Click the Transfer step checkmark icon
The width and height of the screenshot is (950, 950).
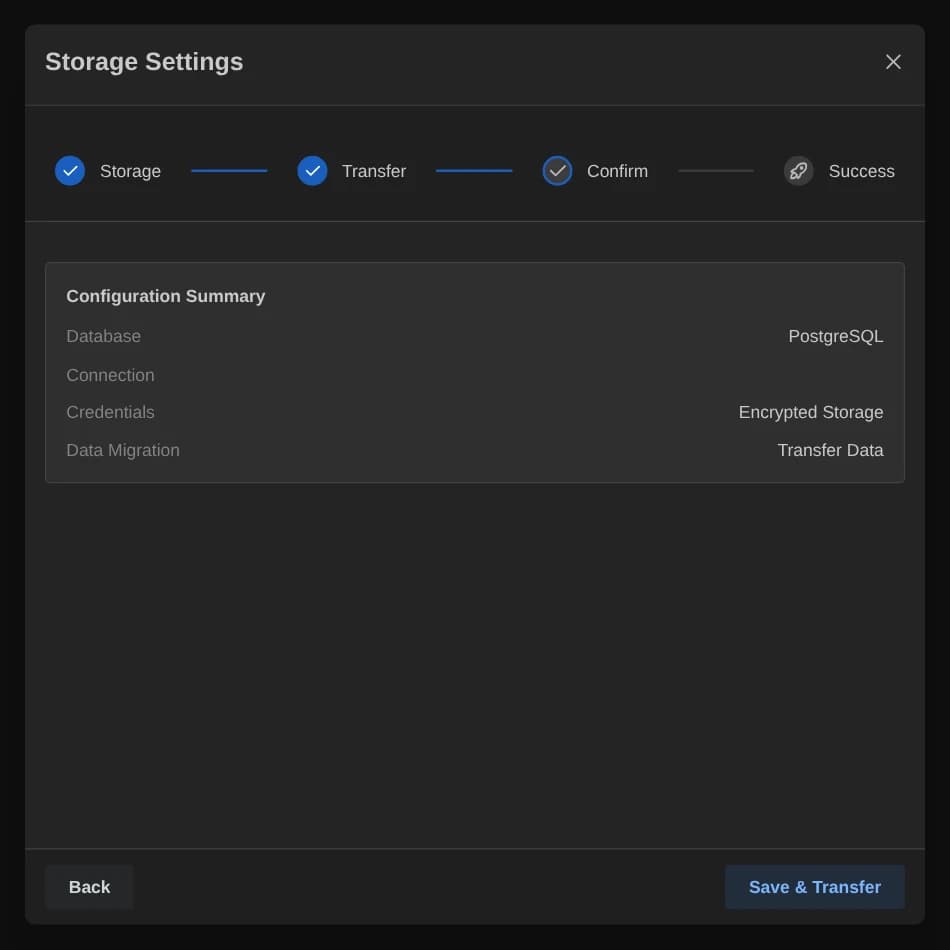[x=312, y=171]
